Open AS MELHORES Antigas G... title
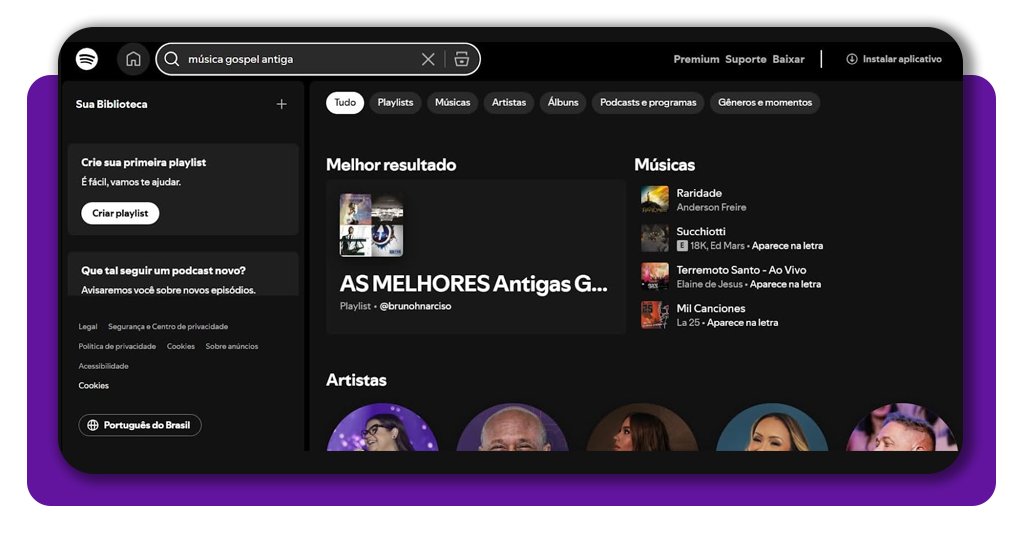Viewport: 1024px width, 536px height. (x=473, y=284)
